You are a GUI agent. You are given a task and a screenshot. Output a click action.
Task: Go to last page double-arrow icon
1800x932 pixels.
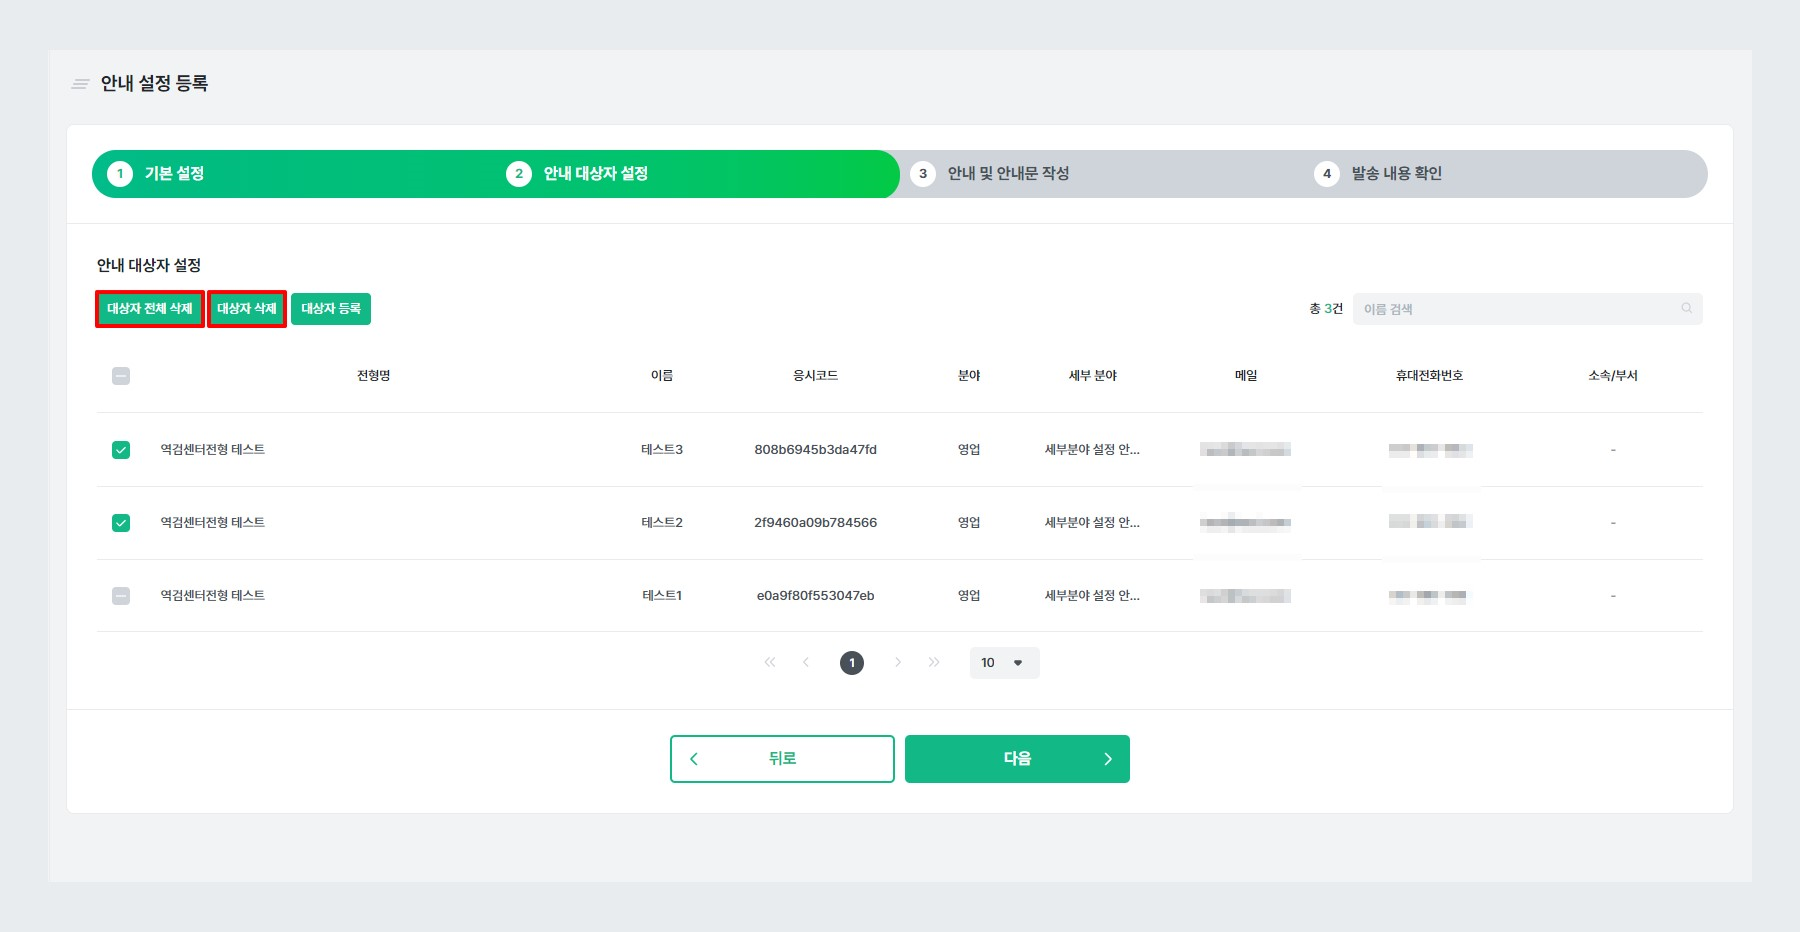coord(934,663)
